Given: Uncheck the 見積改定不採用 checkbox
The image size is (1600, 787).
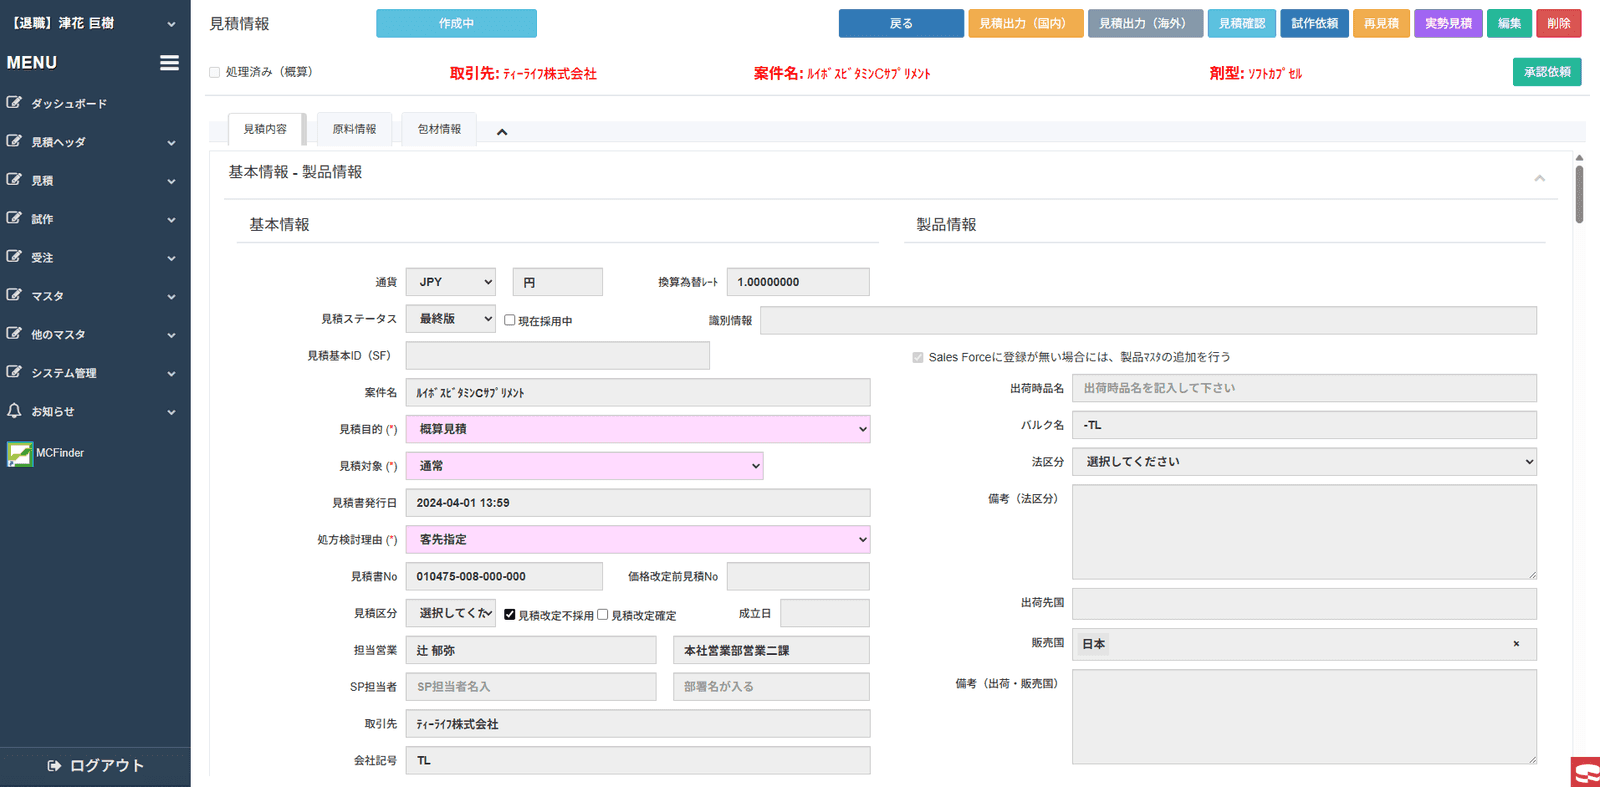Looking at the screenshot, I should point(510,614).
